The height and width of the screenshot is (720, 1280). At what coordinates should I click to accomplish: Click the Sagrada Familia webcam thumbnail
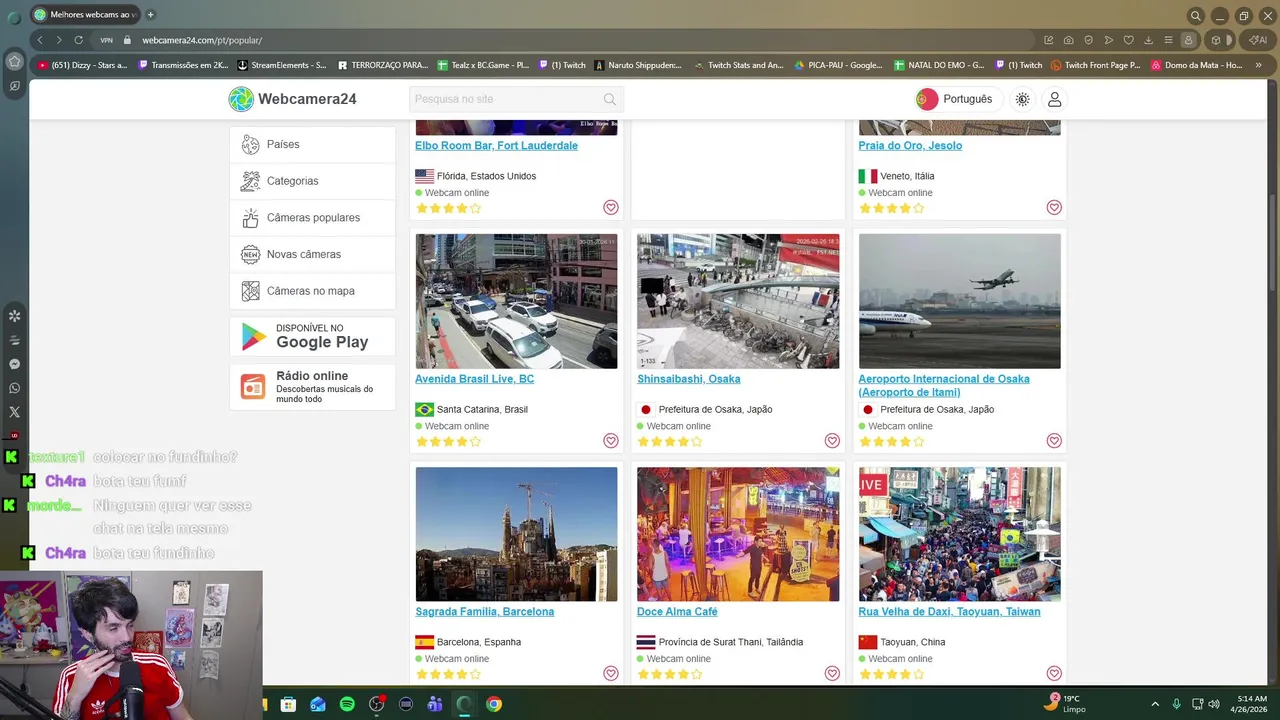(x=516, y=534)
